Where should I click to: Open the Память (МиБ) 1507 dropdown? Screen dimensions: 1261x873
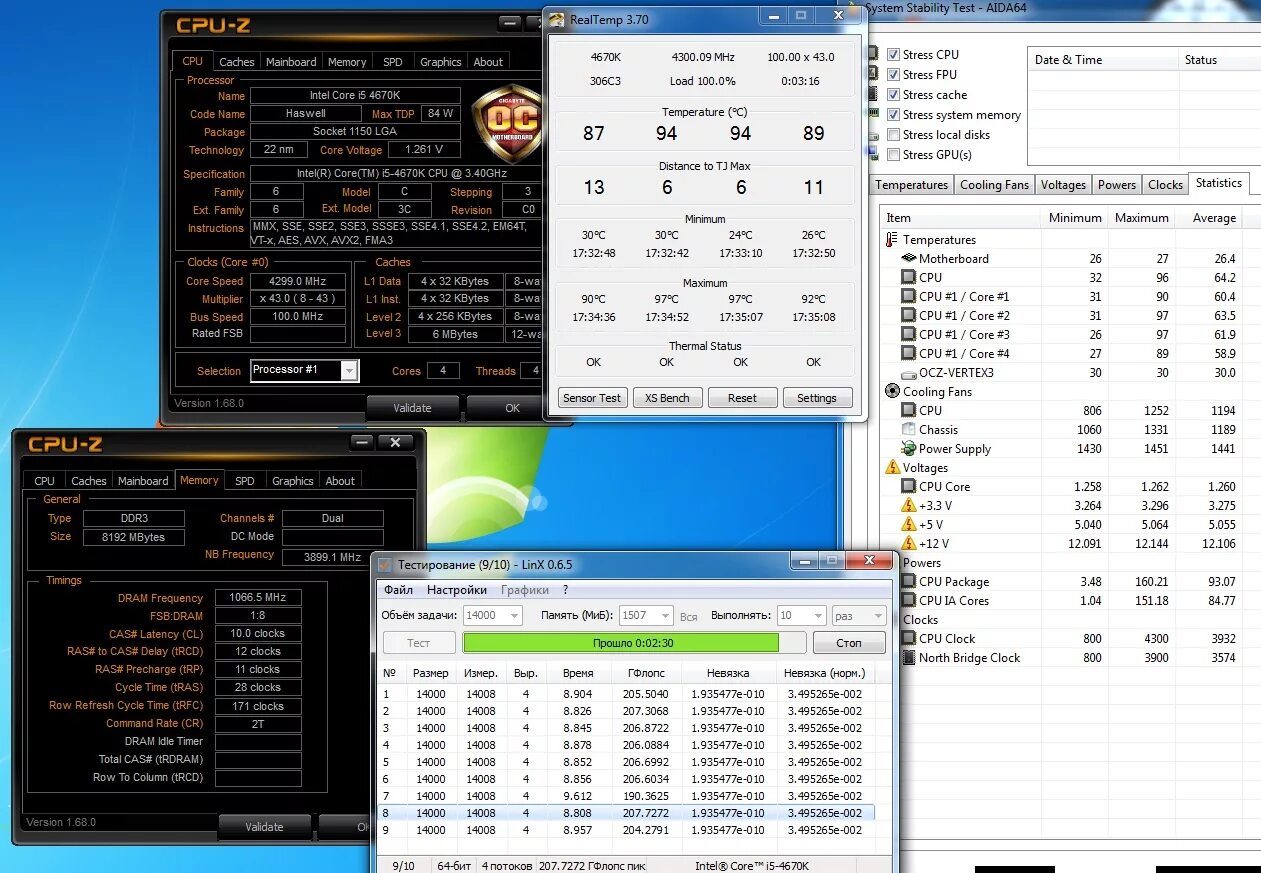pyautogui.click(x=665, y=616)
